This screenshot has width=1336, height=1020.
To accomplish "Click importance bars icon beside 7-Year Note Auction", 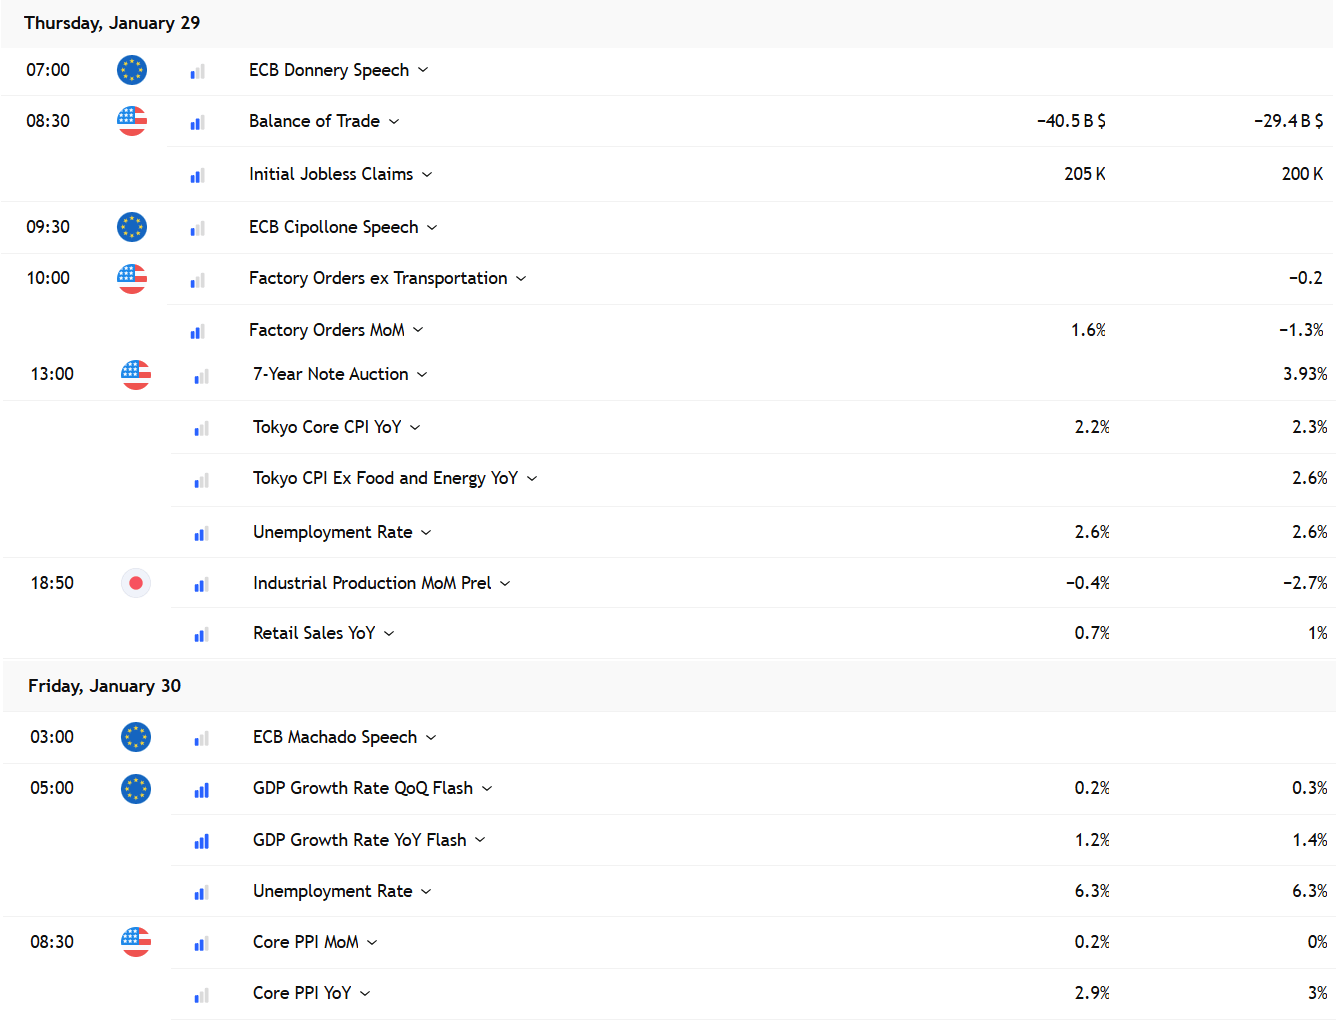I will tap(201, 375).
